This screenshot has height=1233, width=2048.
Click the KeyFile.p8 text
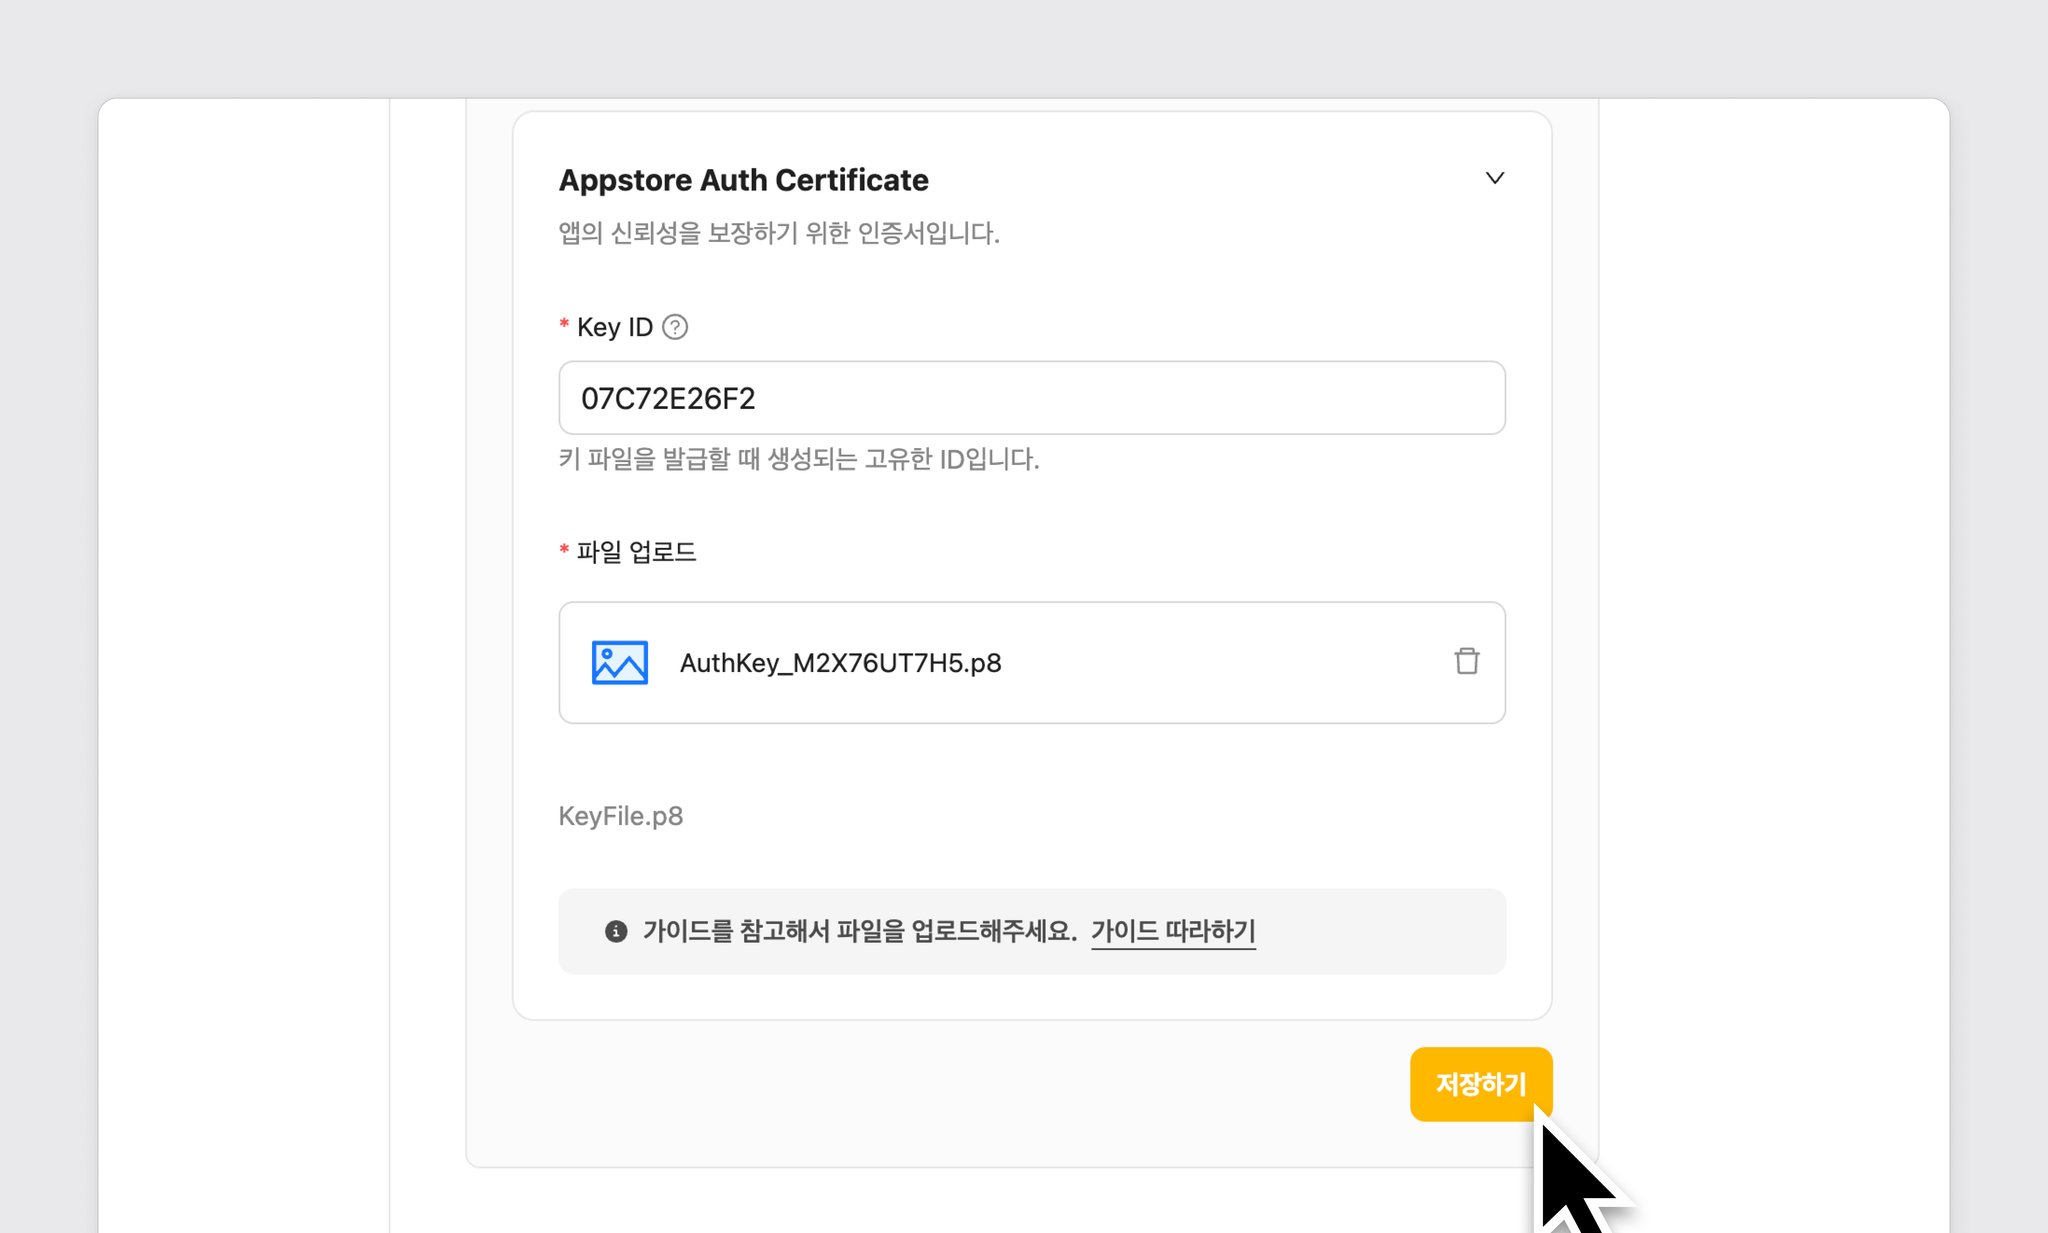click(621, 816)
